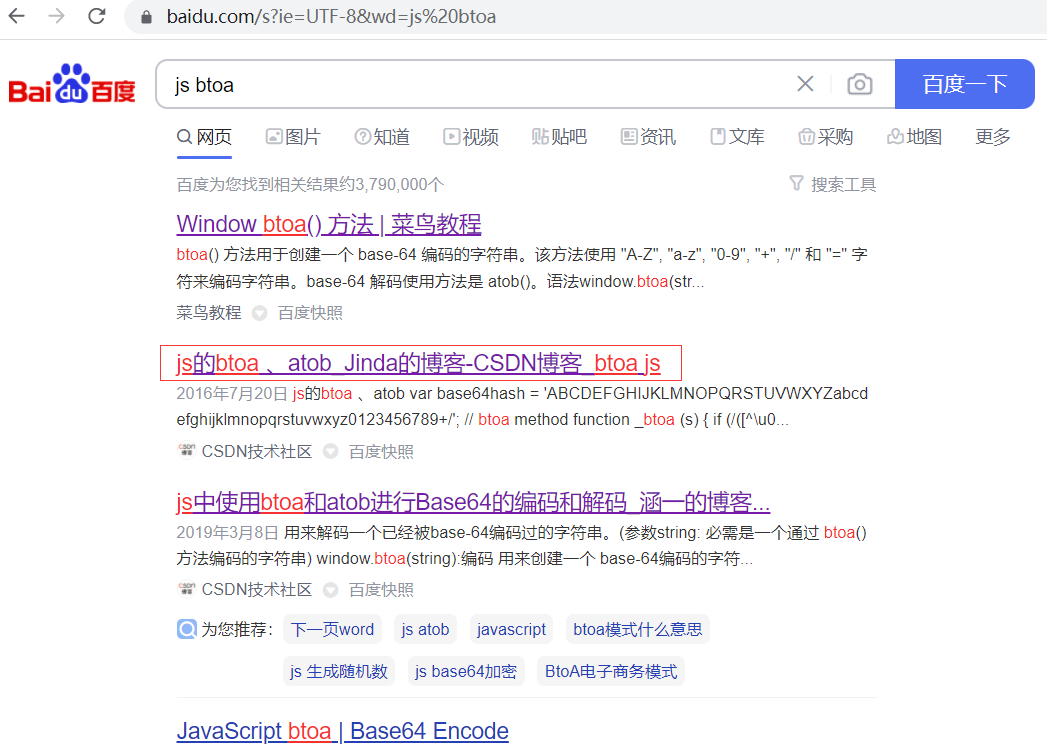Open 百度快照 for Jinda blog result

(381, 451)
